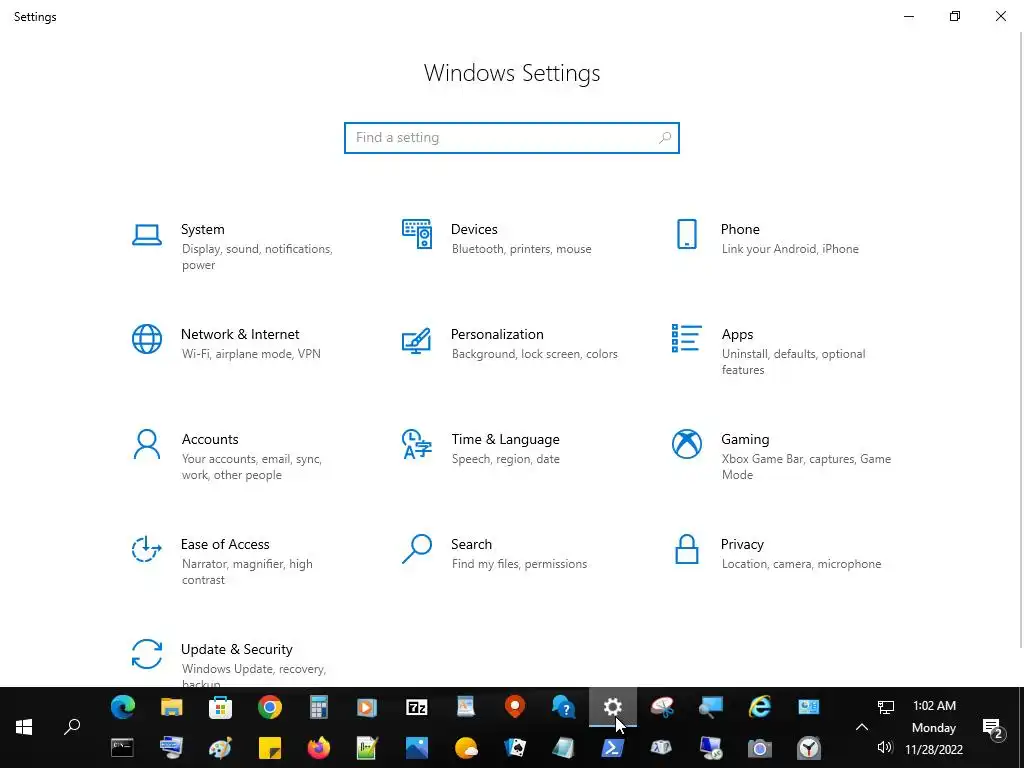Open Weather app taskbar icon
Viewport: 1024px width, 768px height.
(466, 748)
